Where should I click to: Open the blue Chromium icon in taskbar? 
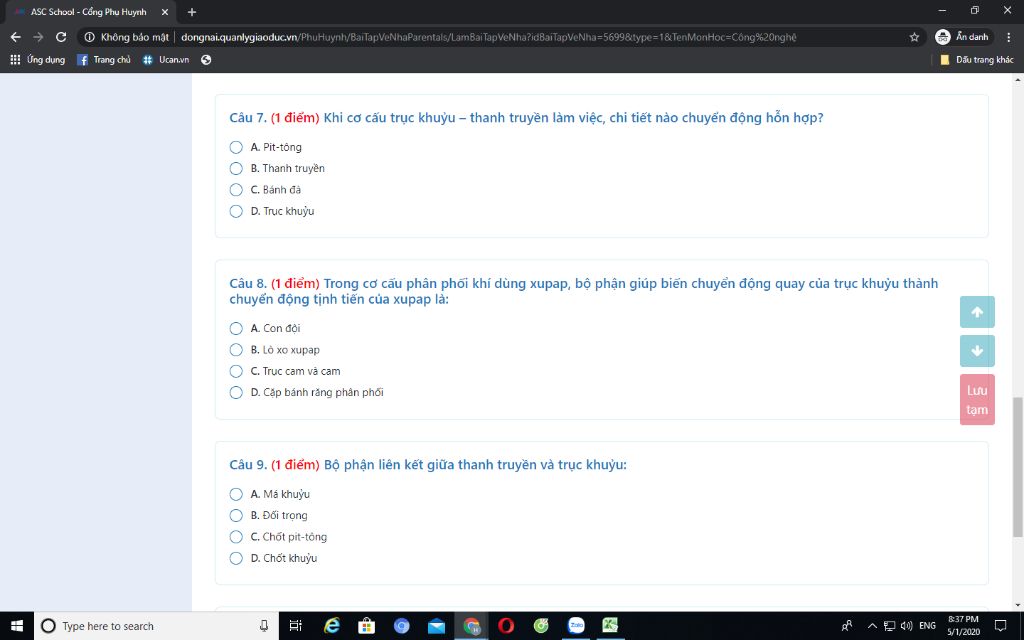click(x=402, y=626)
